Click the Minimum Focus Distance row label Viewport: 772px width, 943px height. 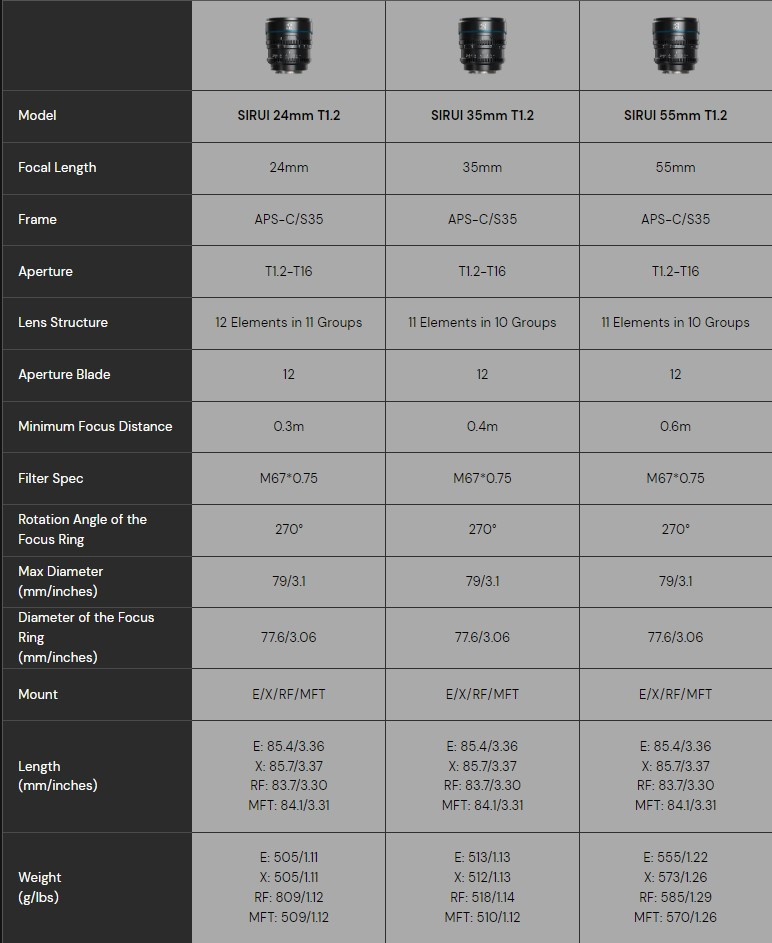95,426
